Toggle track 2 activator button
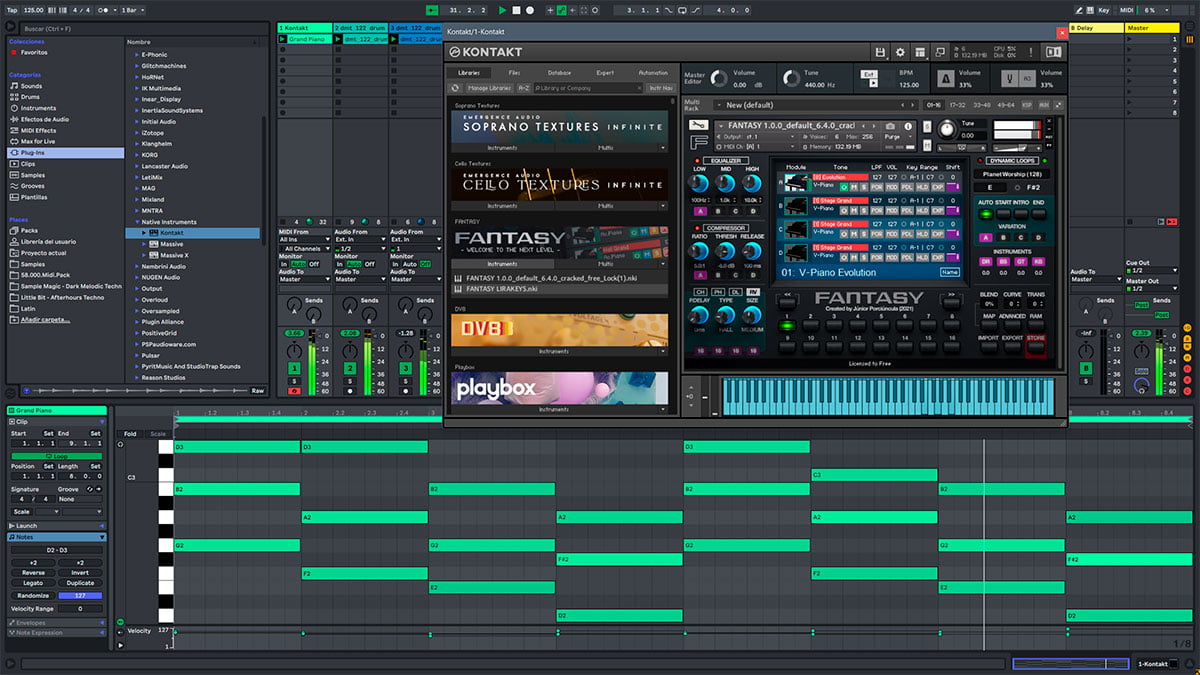This screenshot has height=675, width=1200. [x=350, y=368]
